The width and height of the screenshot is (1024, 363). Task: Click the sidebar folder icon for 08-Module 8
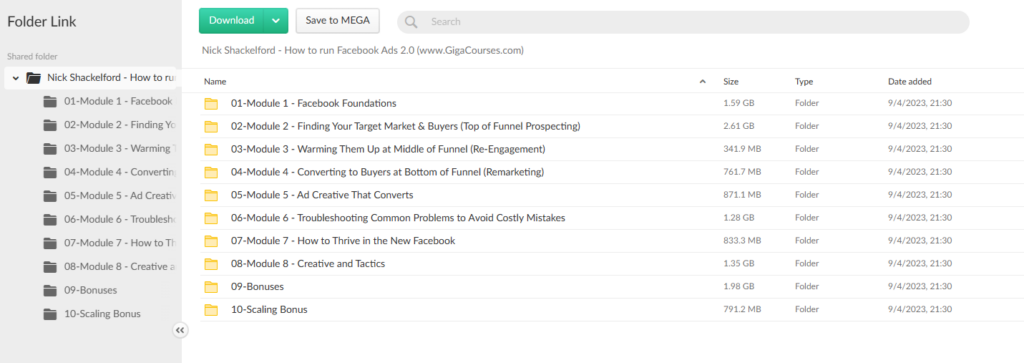(x=50, y=266)
